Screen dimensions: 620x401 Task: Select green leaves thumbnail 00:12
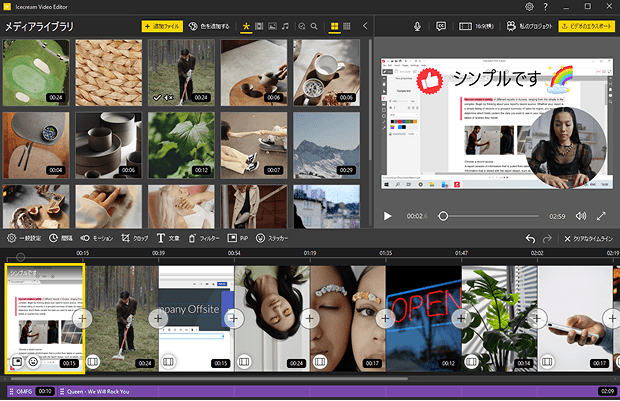pyautogui.click(x=181, y=145)
